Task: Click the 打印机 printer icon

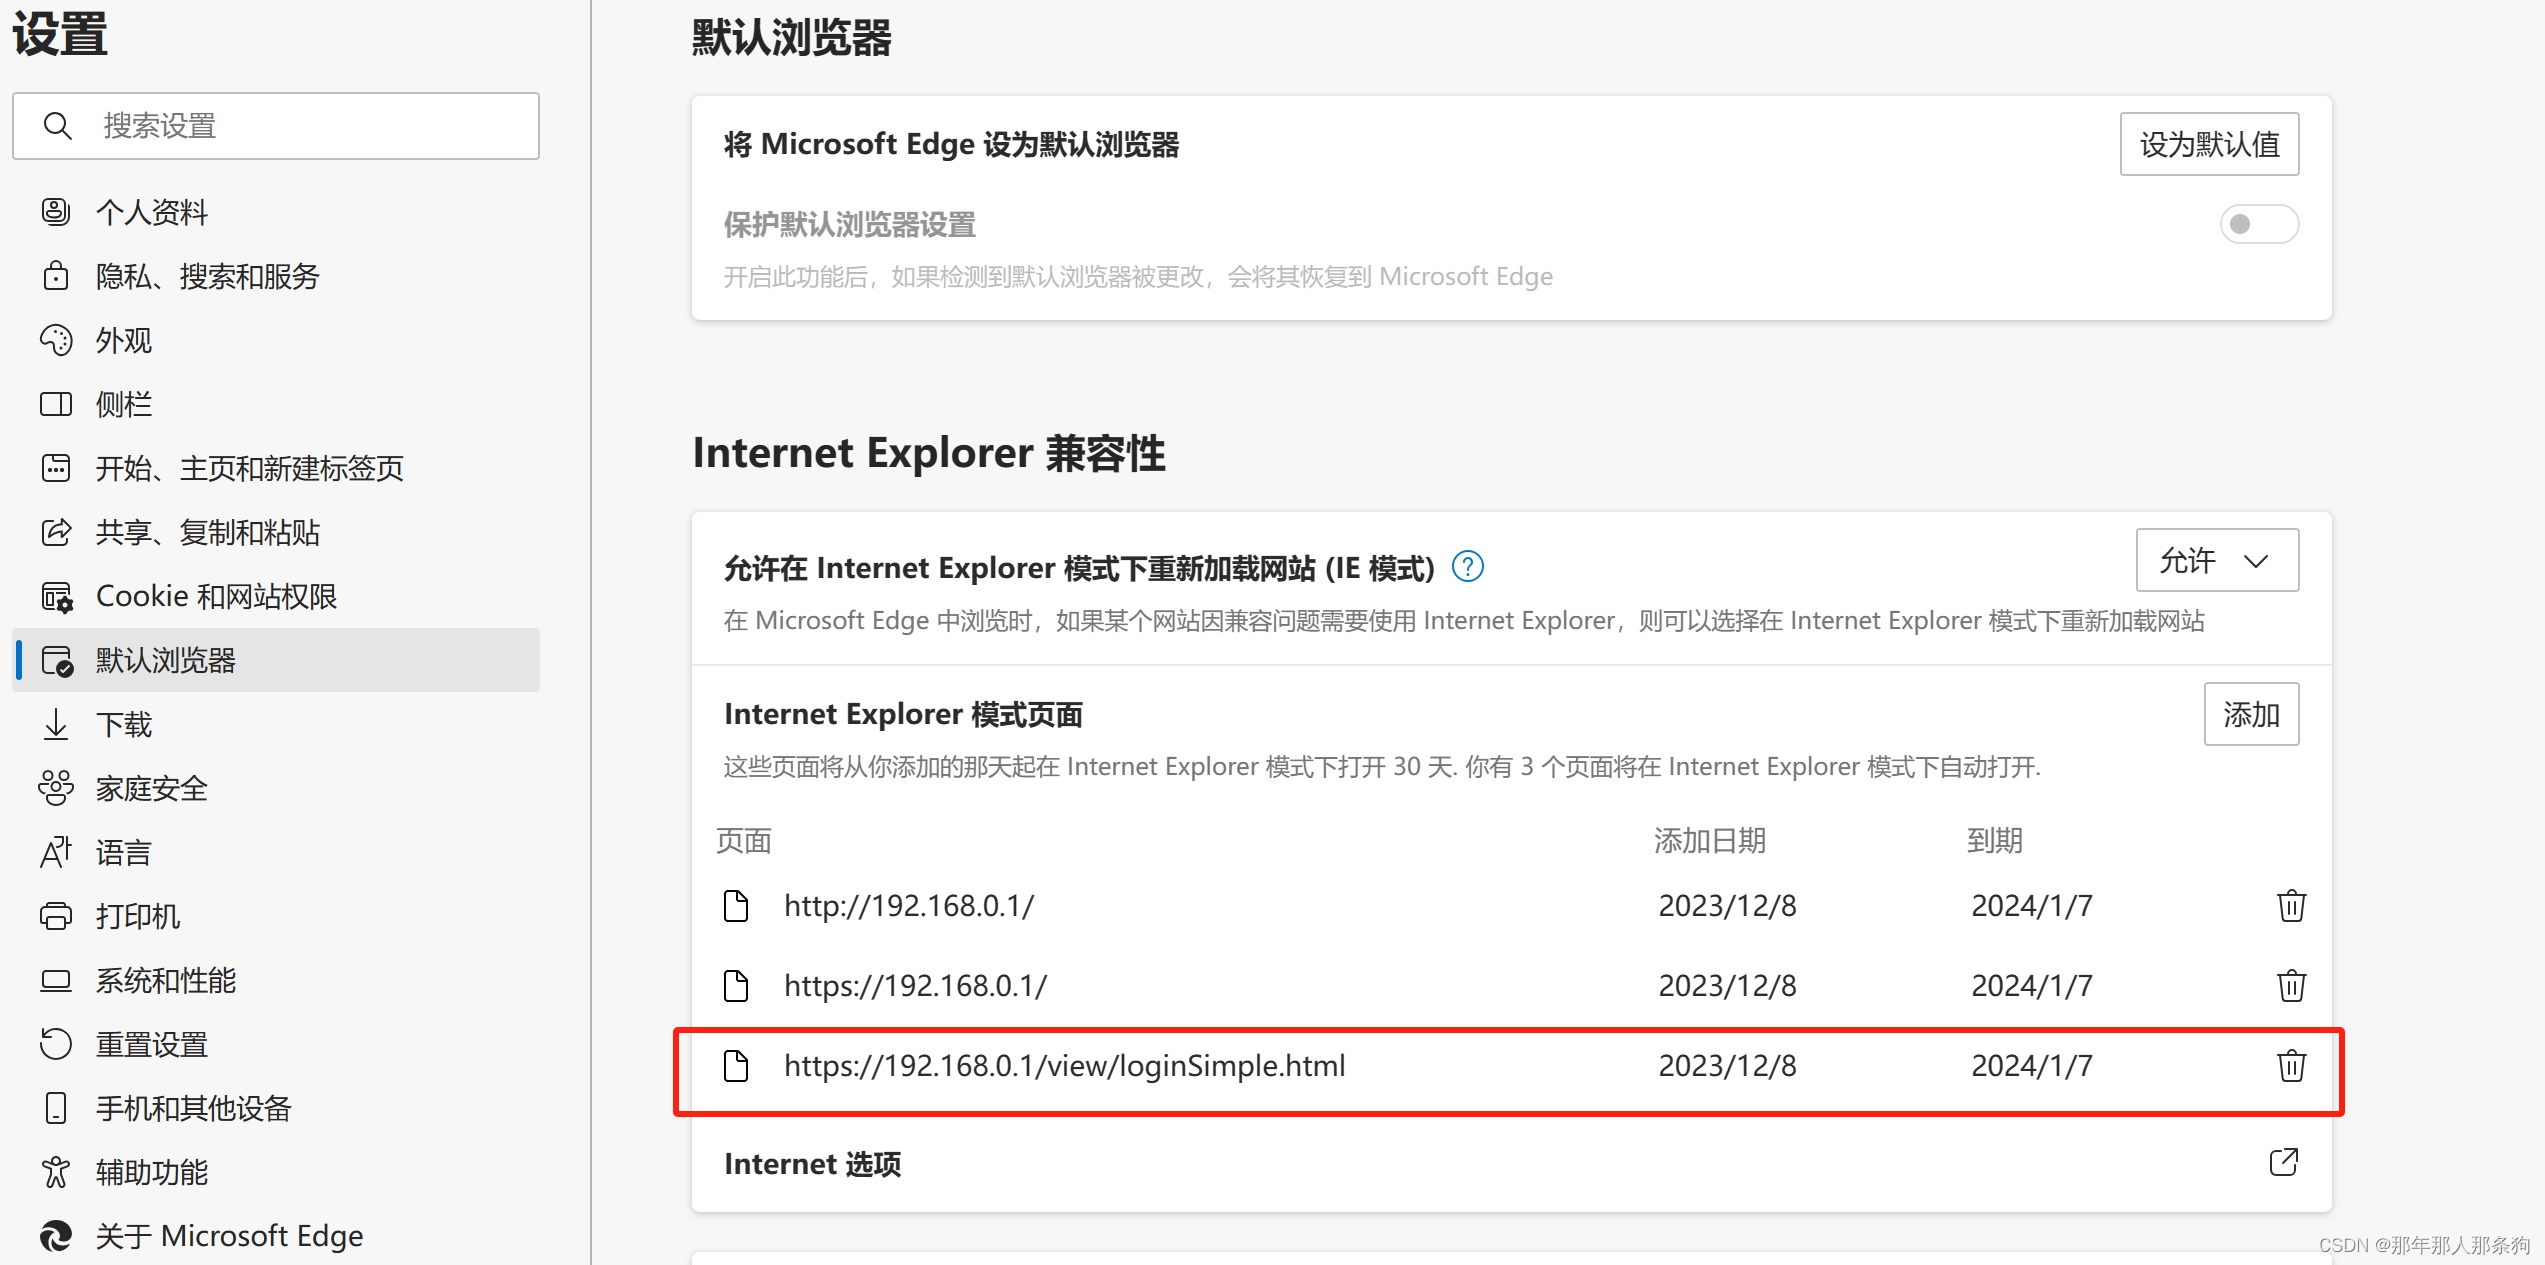Action: (x=56, y=916)
